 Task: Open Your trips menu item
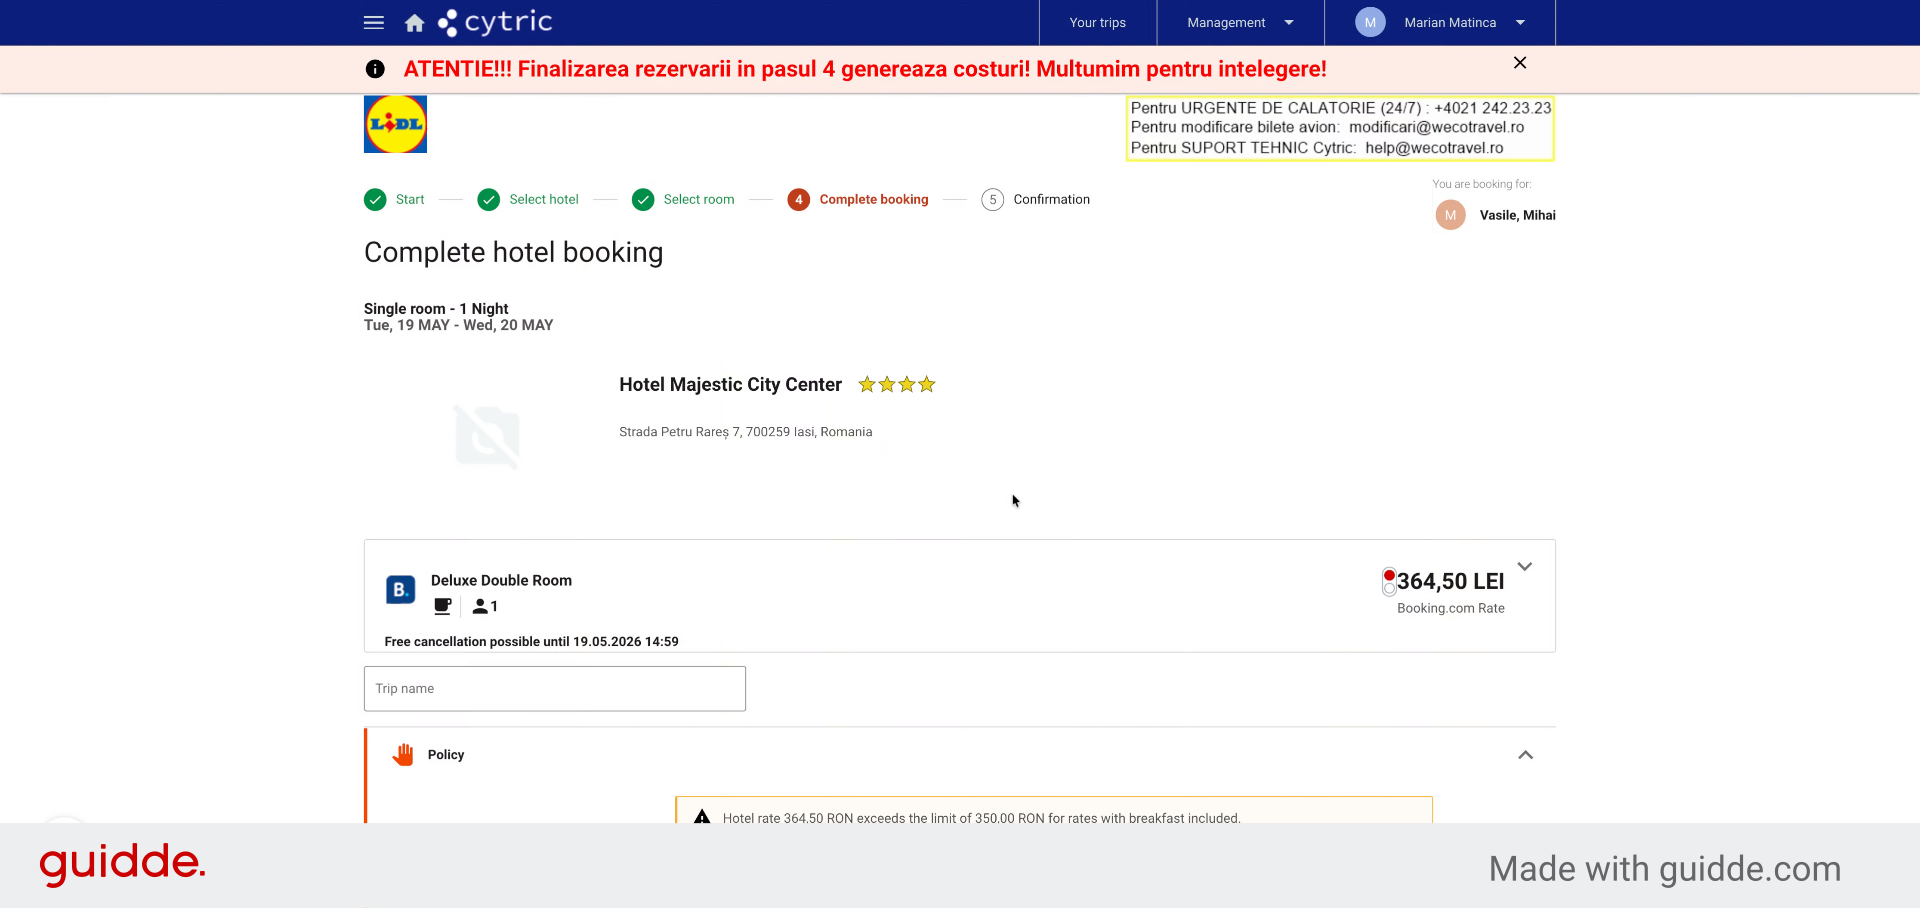point(1097,22)
